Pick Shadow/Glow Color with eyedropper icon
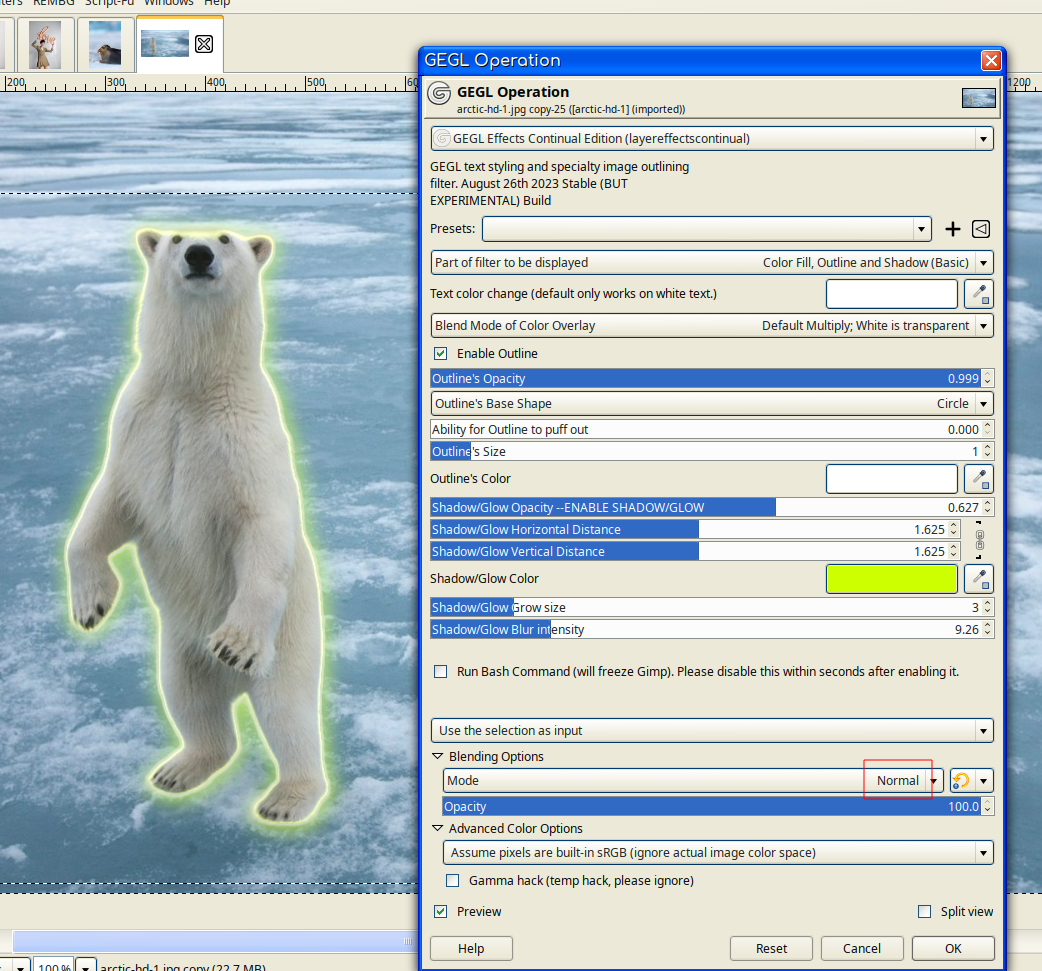The width and height of the screenshot is (1042, 971). (x=979, y=579)
